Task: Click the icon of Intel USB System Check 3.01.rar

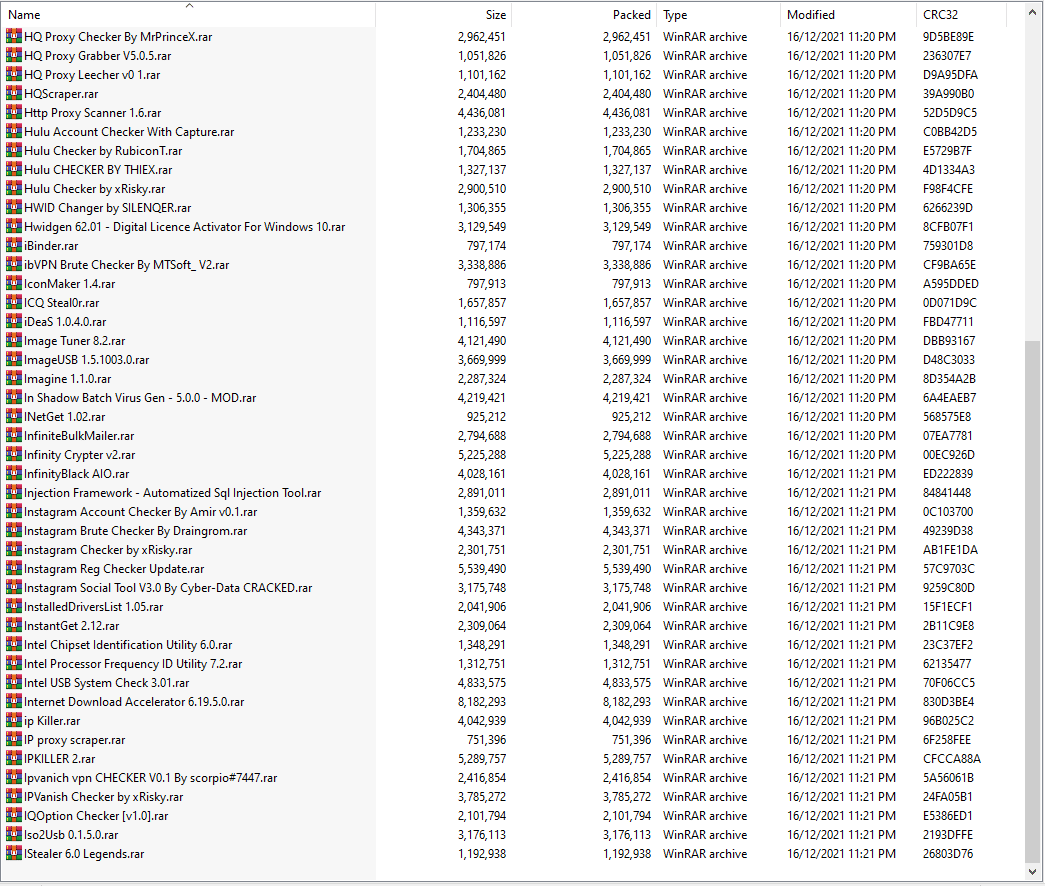Action: pos(13,683)
